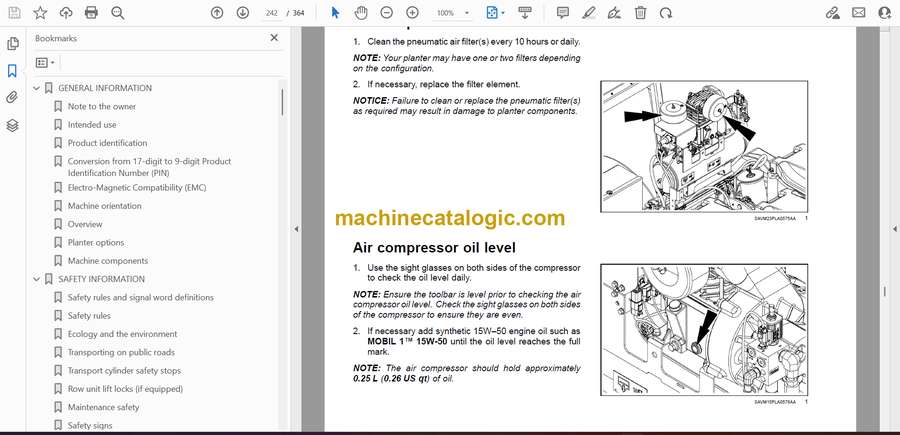This screenshot has height=435, width=900.
Task: Select the Machine orientation bookmark
Action: pyautogui.click(x=104, y=206)
